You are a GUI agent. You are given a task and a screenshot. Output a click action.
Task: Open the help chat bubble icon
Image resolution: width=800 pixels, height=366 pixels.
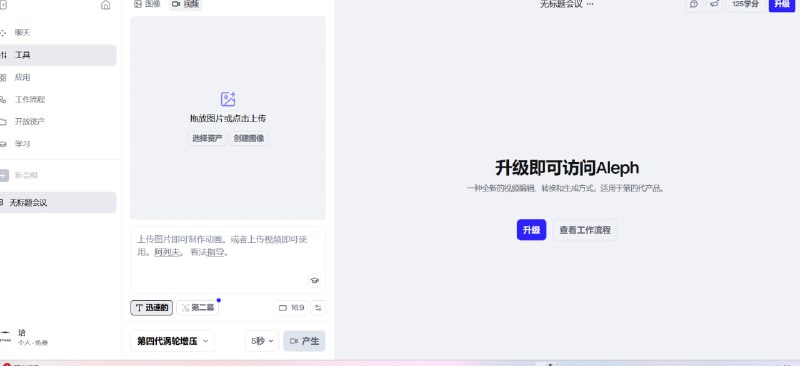[x=693, y=4]
